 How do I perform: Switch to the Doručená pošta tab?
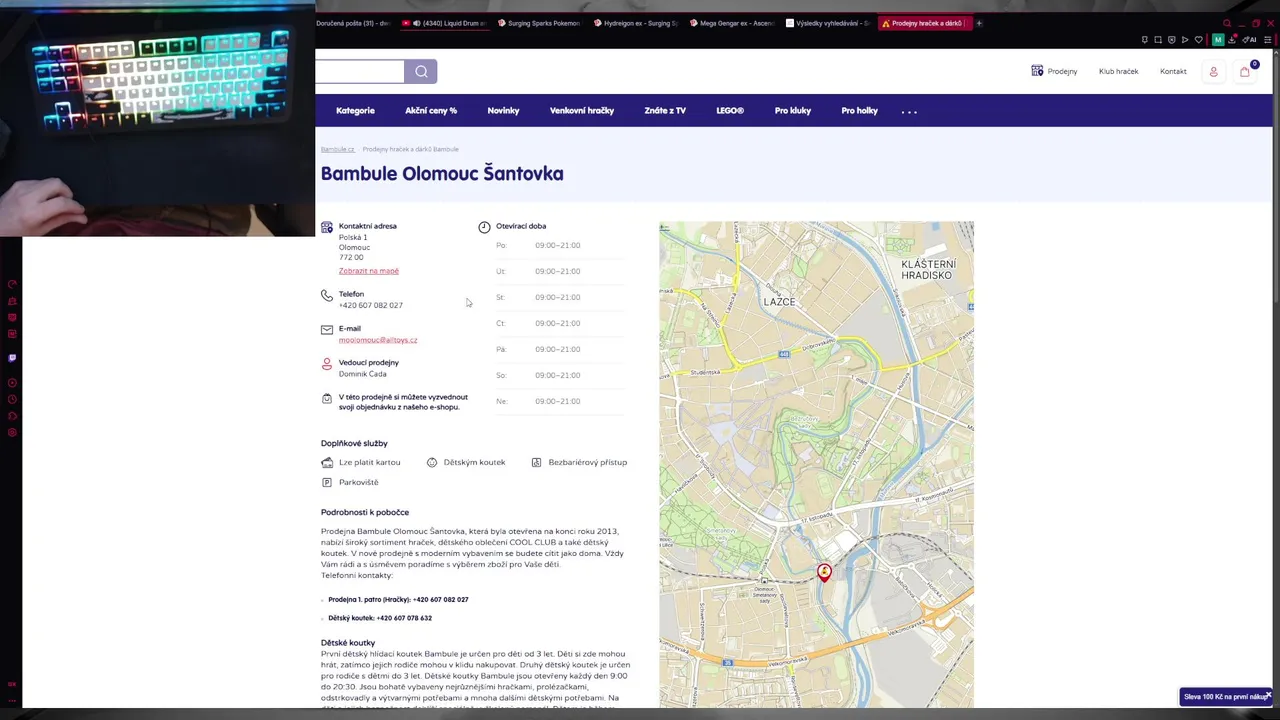[x=354, y=23]
